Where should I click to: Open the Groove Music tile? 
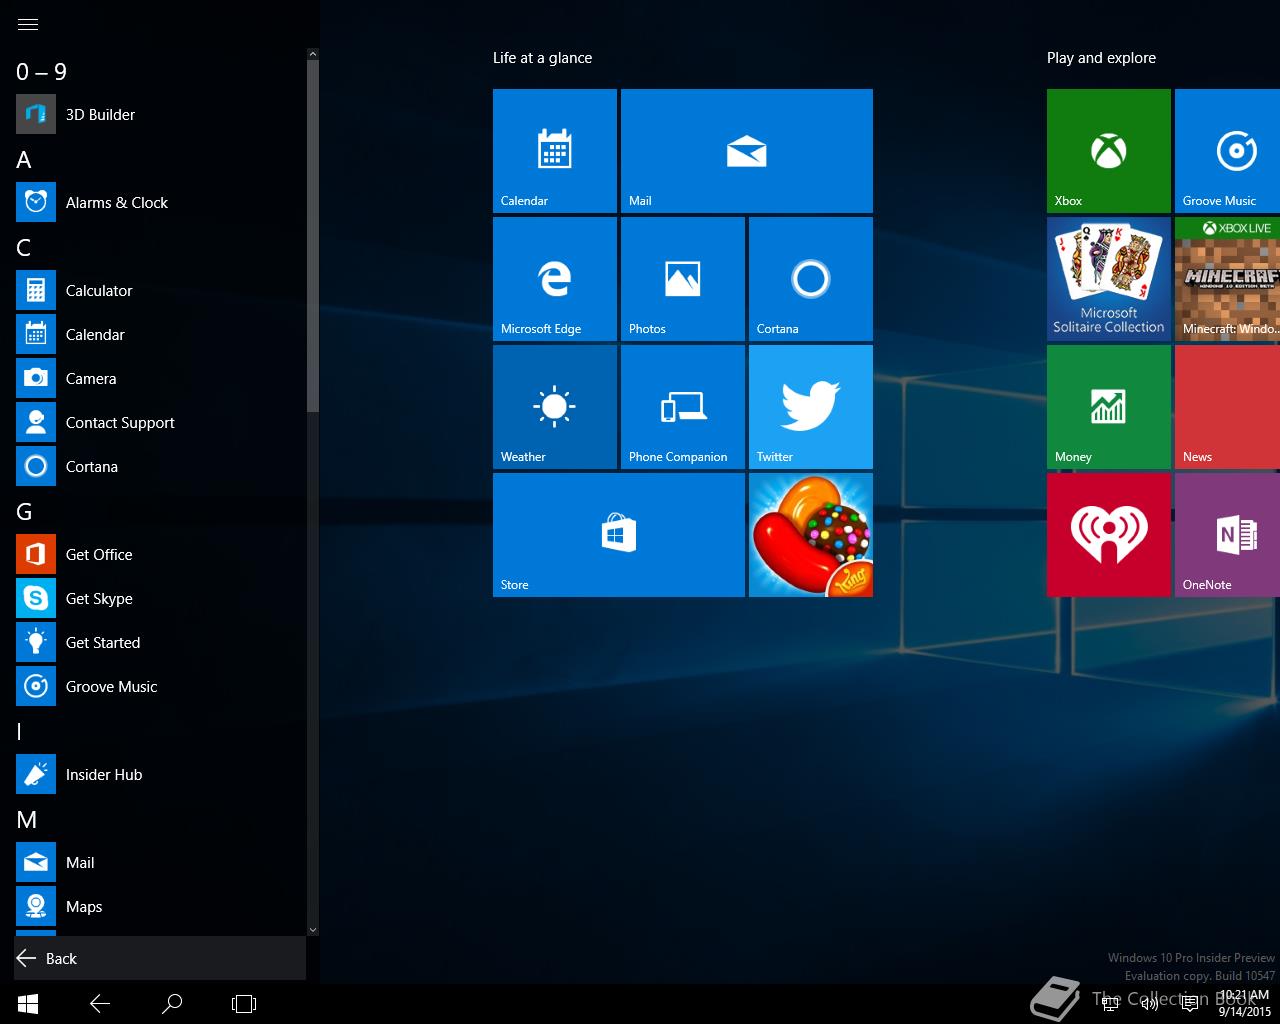(1228, 151)
